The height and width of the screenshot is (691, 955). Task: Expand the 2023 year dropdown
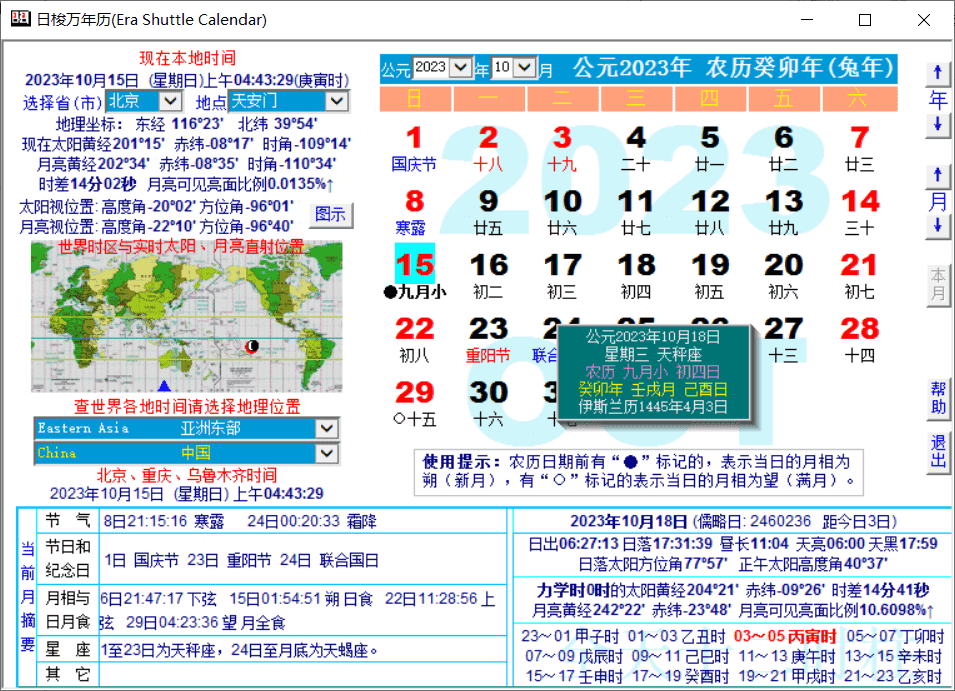point(460,68)
